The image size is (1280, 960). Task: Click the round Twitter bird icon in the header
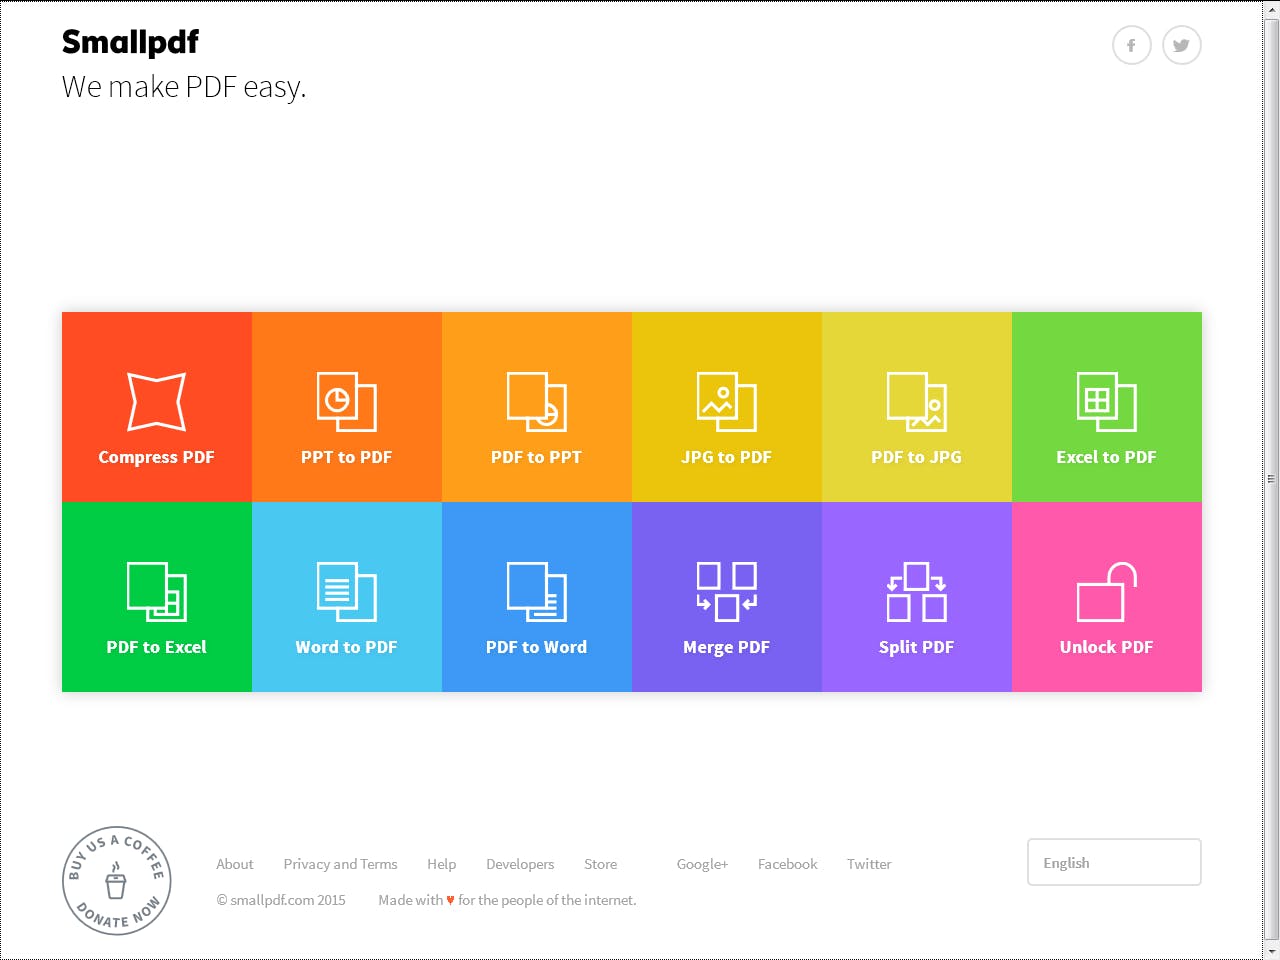pyautogui.click(x=1182, y=45)
